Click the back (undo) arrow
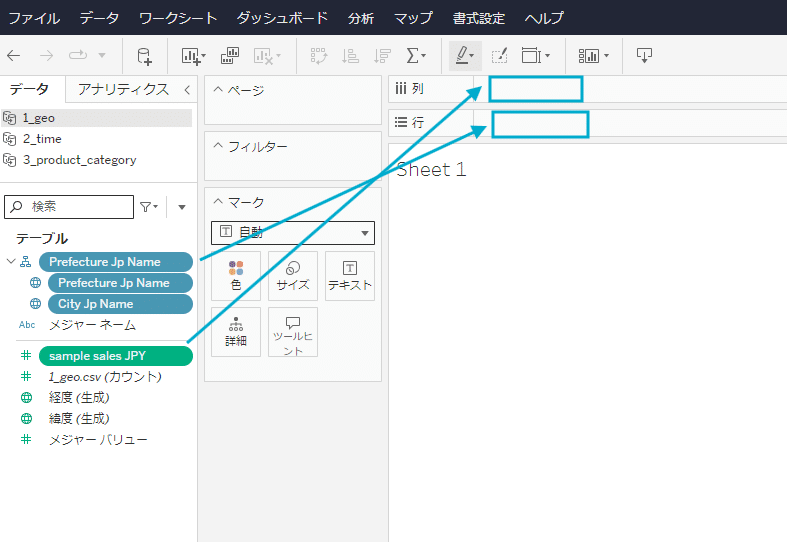The height and width of the screenshot is (542, 787). click(x=14, y=55)
